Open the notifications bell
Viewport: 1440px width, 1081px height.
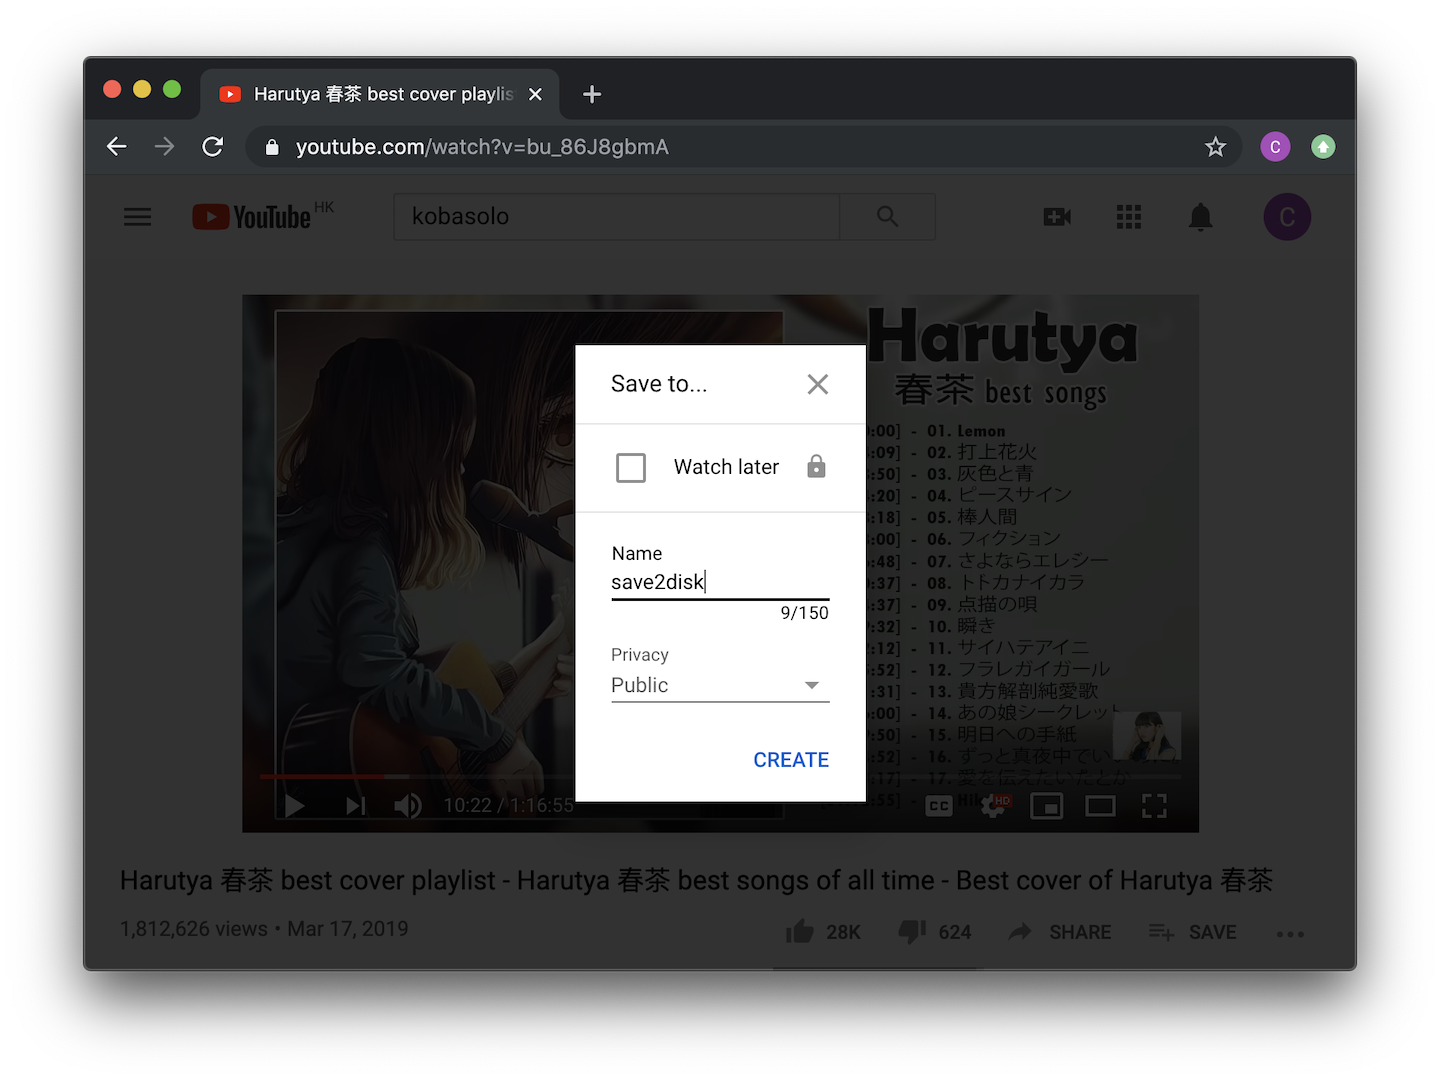coord(1201,217)
